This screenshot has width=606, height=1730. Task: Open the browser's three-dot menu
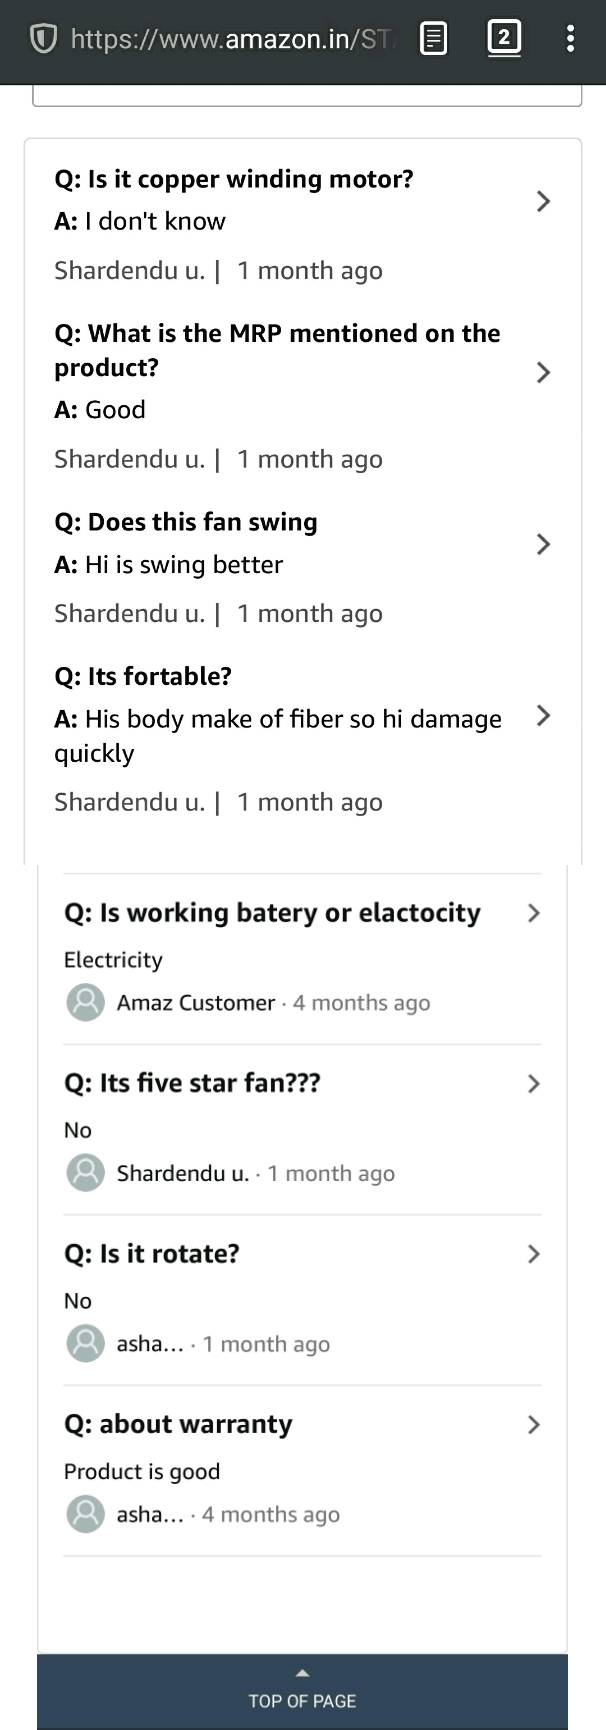pyautogui.click(x=571, y=39)
